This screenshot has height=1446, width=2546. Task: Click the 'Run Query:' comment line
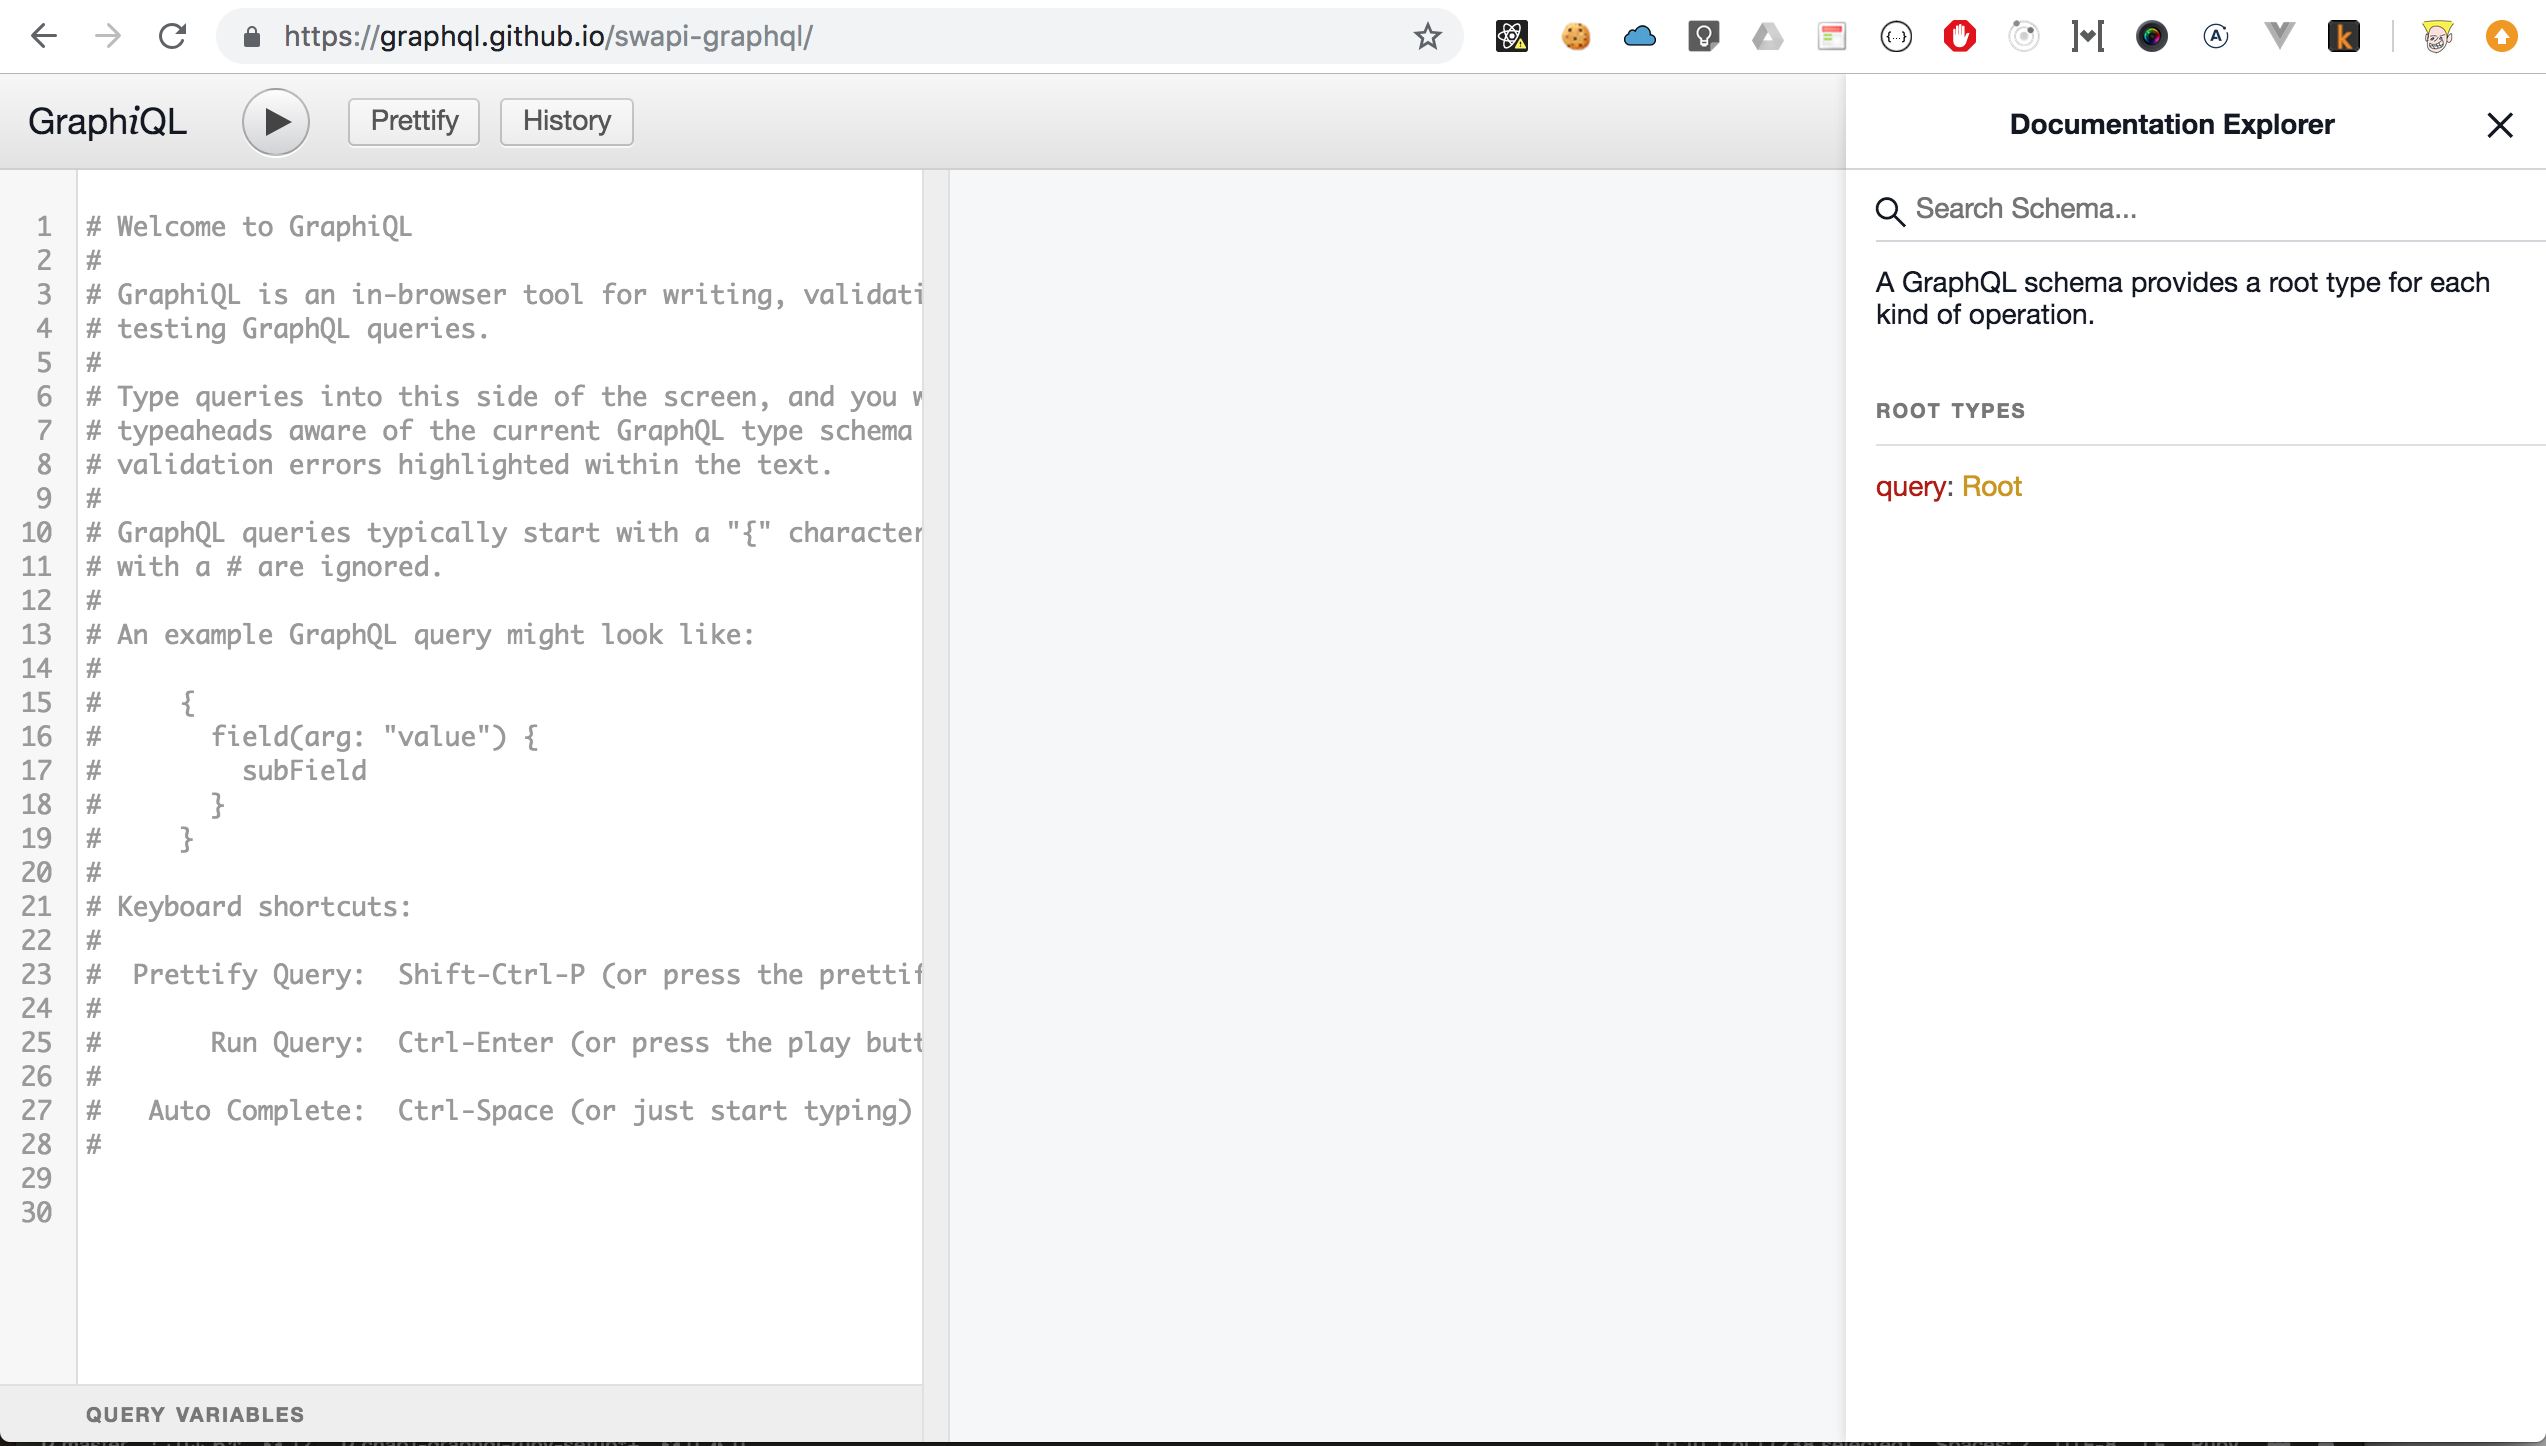point(504,1043)
